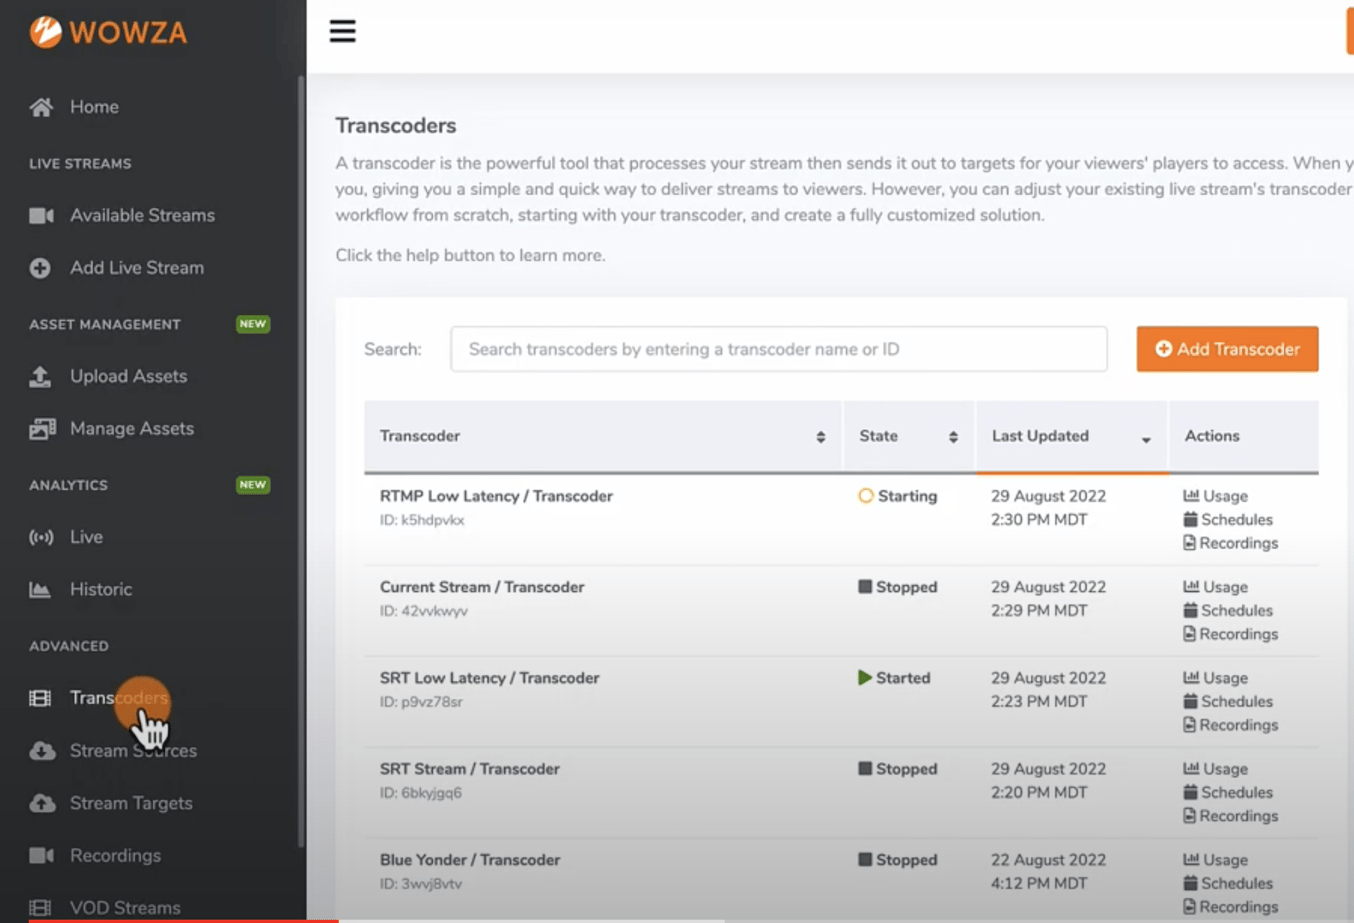
Task: Select the Stream Targets cloud icon
Action: click(x=40, y=802)
